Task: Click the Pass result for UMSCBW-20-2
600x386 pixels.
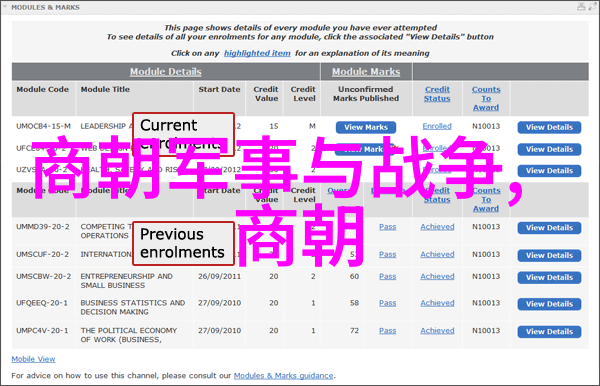Action: tap(388, 276)
